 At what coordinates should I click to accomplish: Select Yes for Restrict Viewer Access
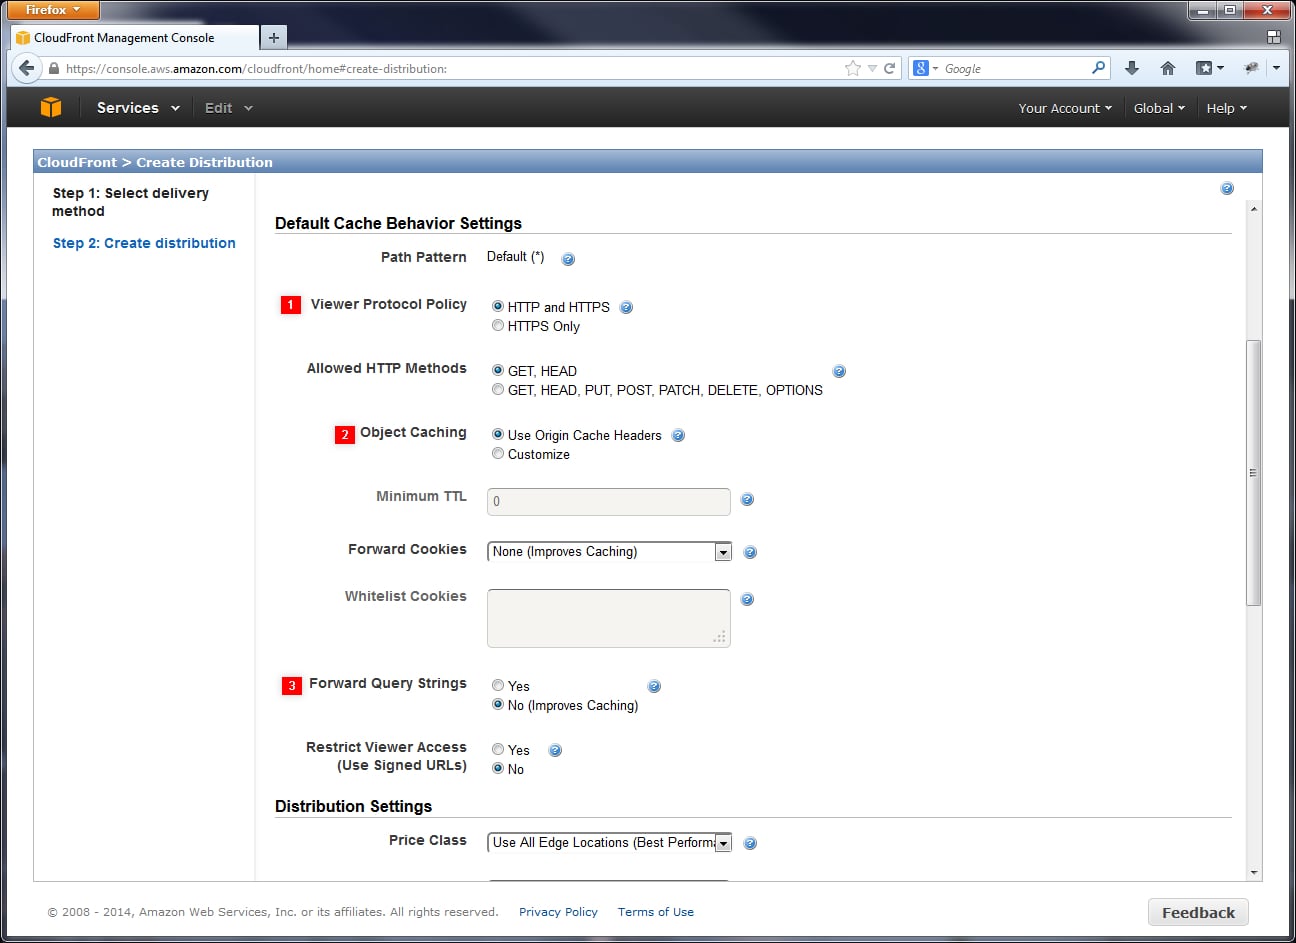tap(498, 749)
